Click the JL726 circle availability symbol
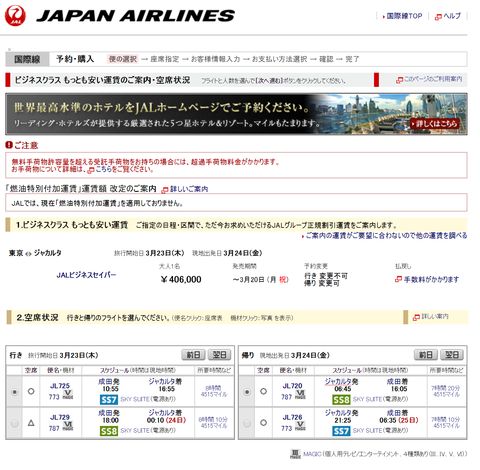The image size is (480, 470). coord(263,423)
